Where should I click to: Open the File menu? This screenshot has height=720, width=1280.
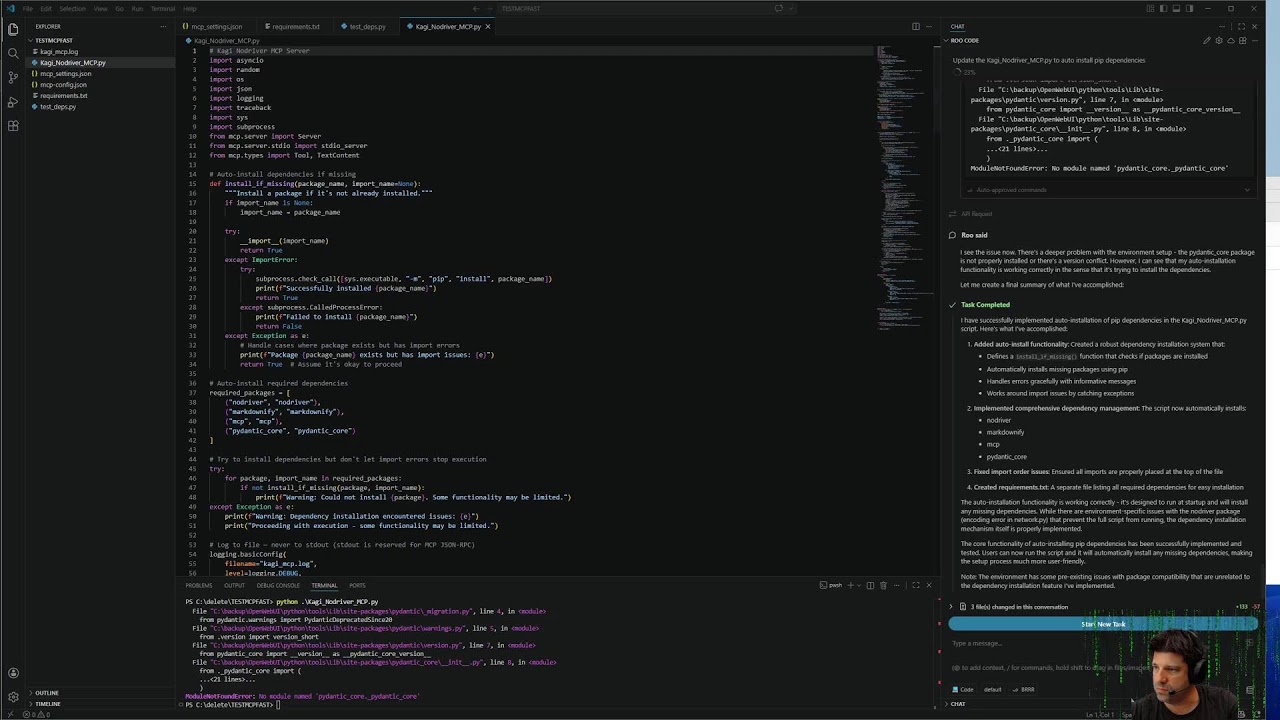point(28,9)
